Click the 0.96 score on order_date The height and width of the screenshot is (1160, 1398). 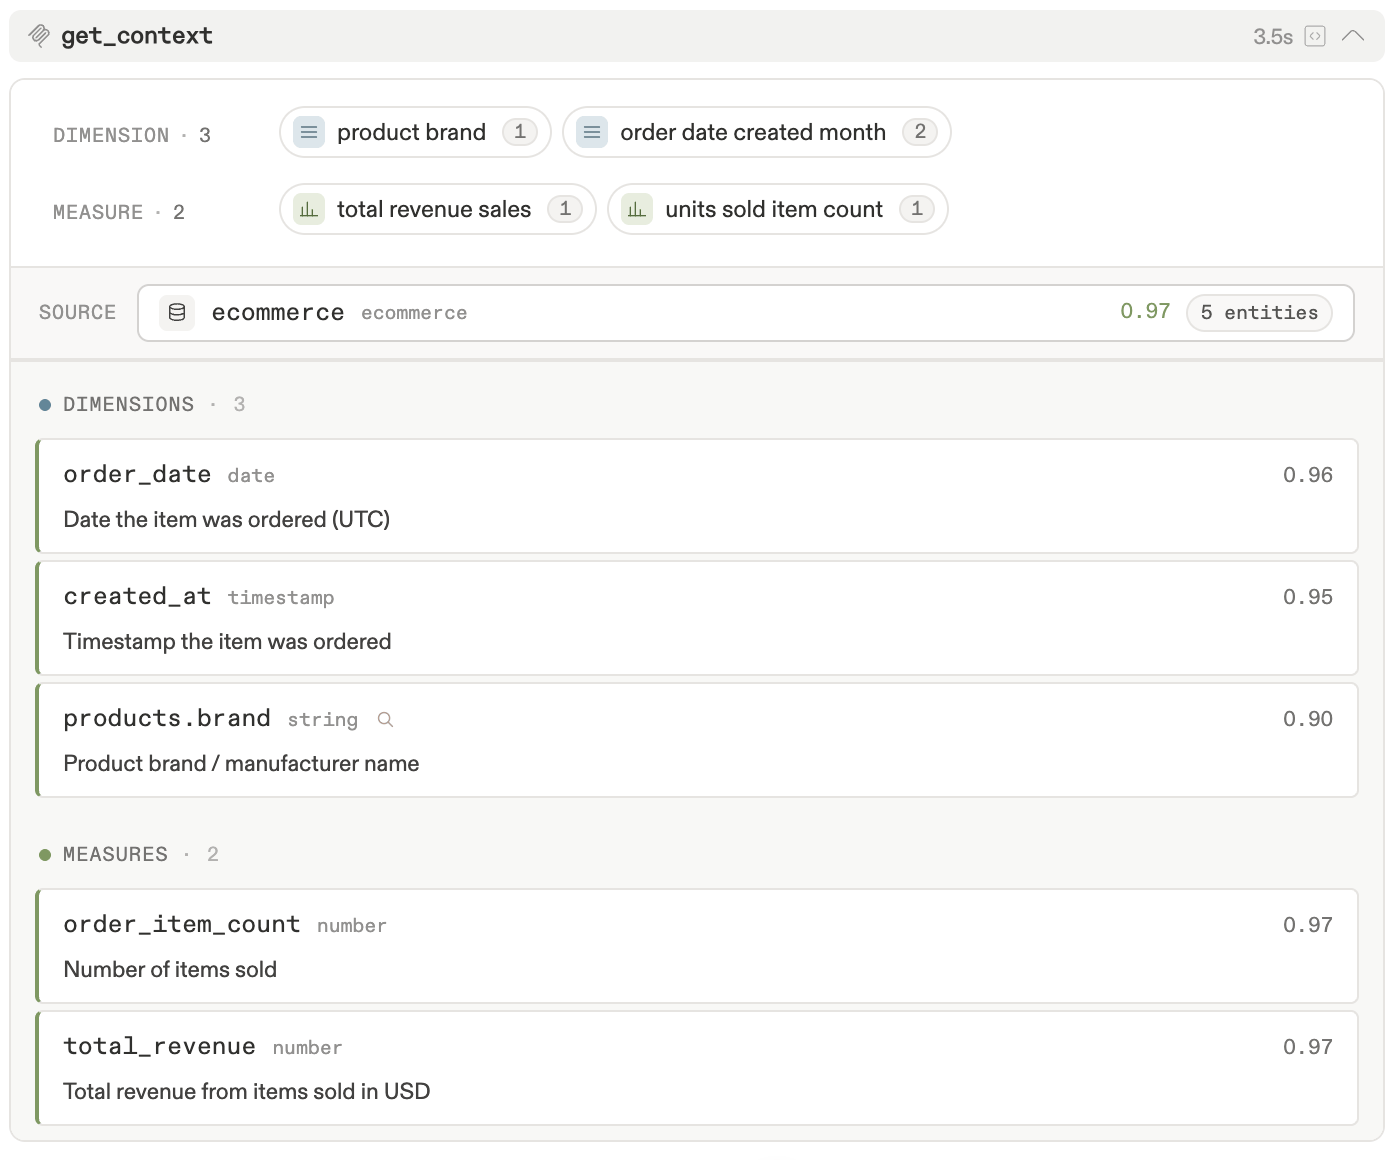click(x=1308, y=475)
